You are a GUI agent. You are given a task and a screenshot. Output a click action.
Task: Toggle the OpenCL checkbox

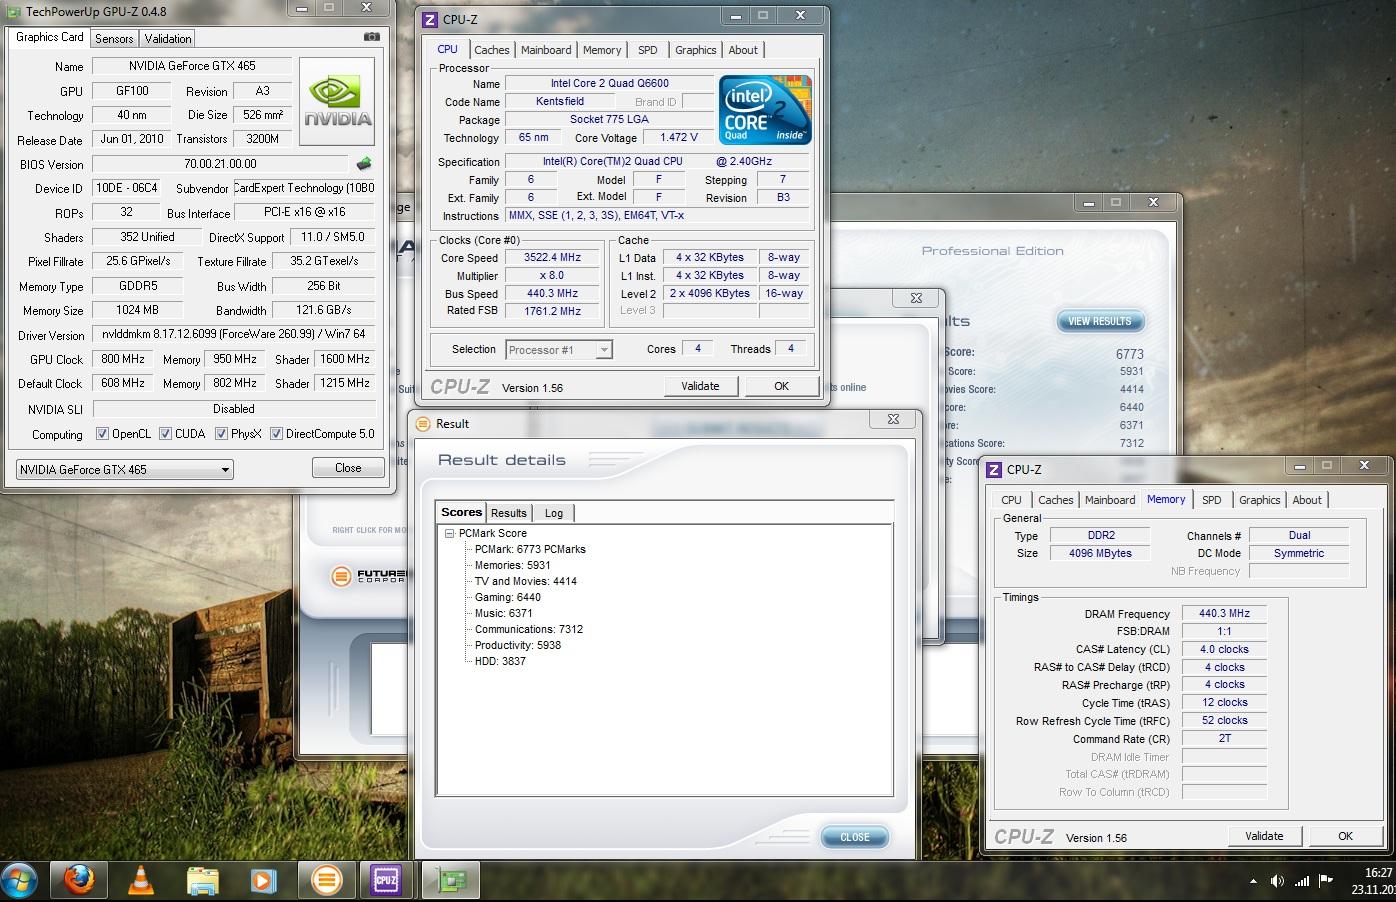coord(102,434)
